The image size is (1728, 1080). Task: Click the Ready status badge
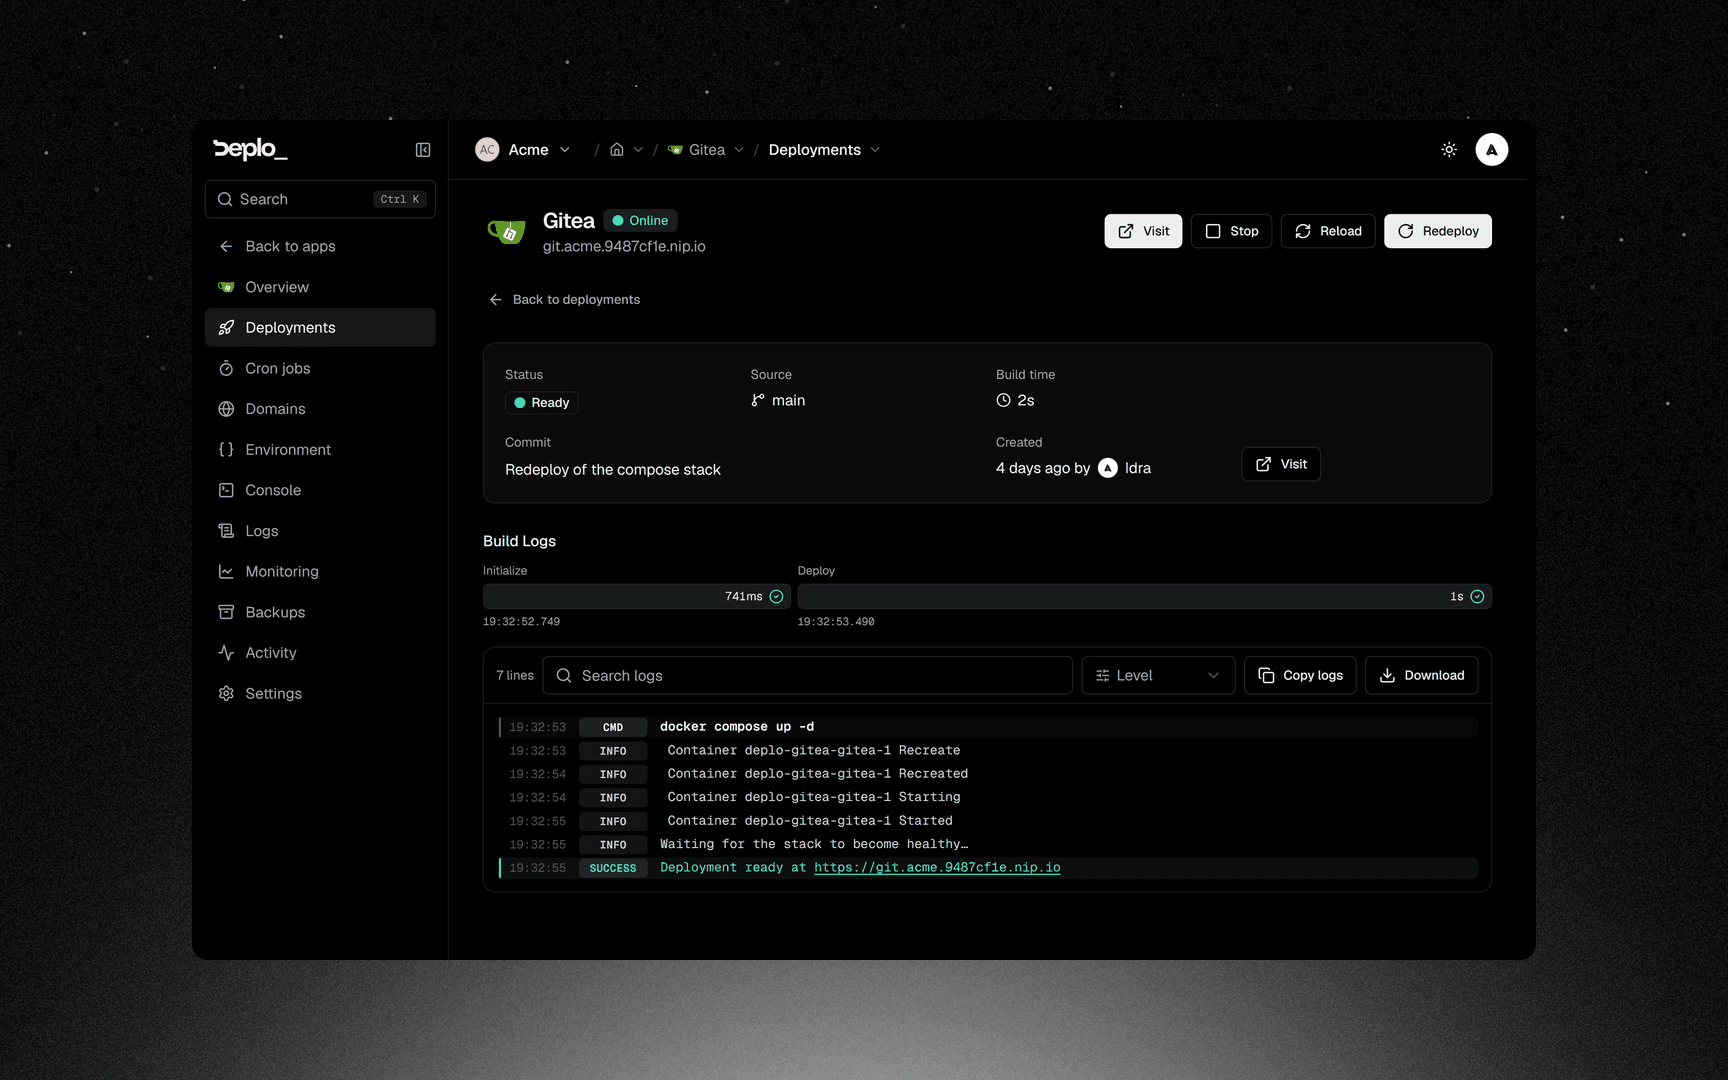point(541,403)
